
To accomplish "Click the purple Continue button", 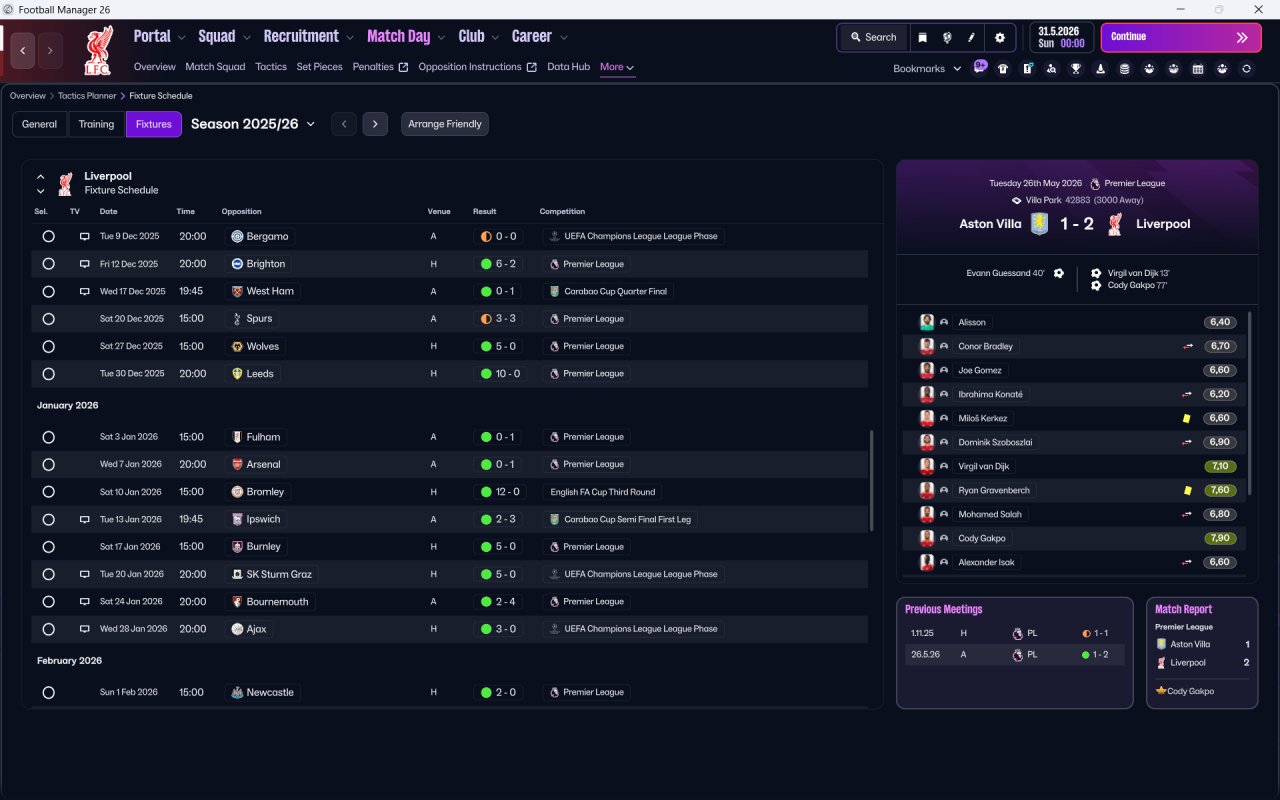I will 1181,37.
